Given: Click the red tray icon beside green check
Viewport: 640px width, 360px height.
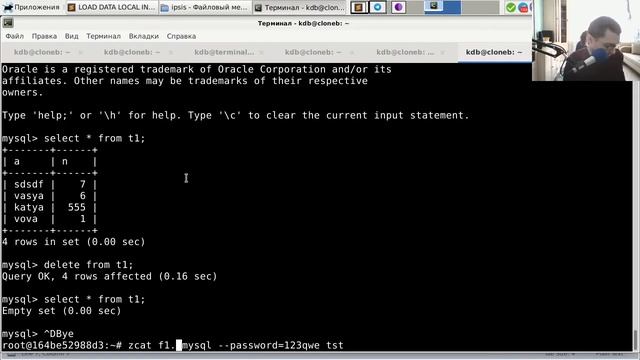Looking at the screenshot, I should [x=523, y=7].
